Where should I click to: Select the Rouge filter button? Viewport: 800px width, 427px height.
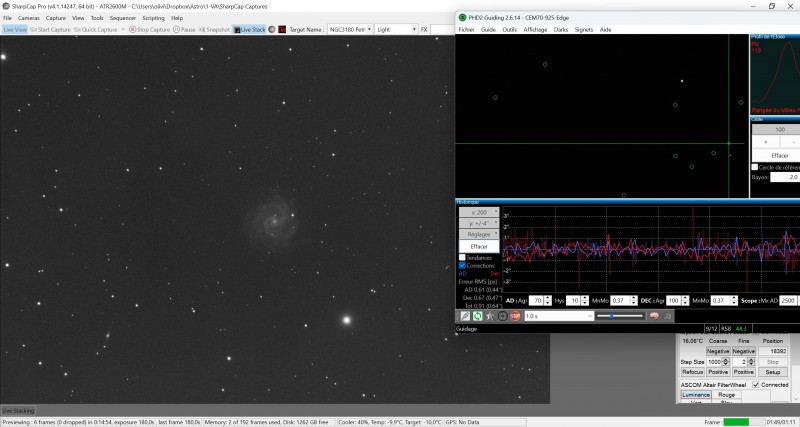pos(727,395)
